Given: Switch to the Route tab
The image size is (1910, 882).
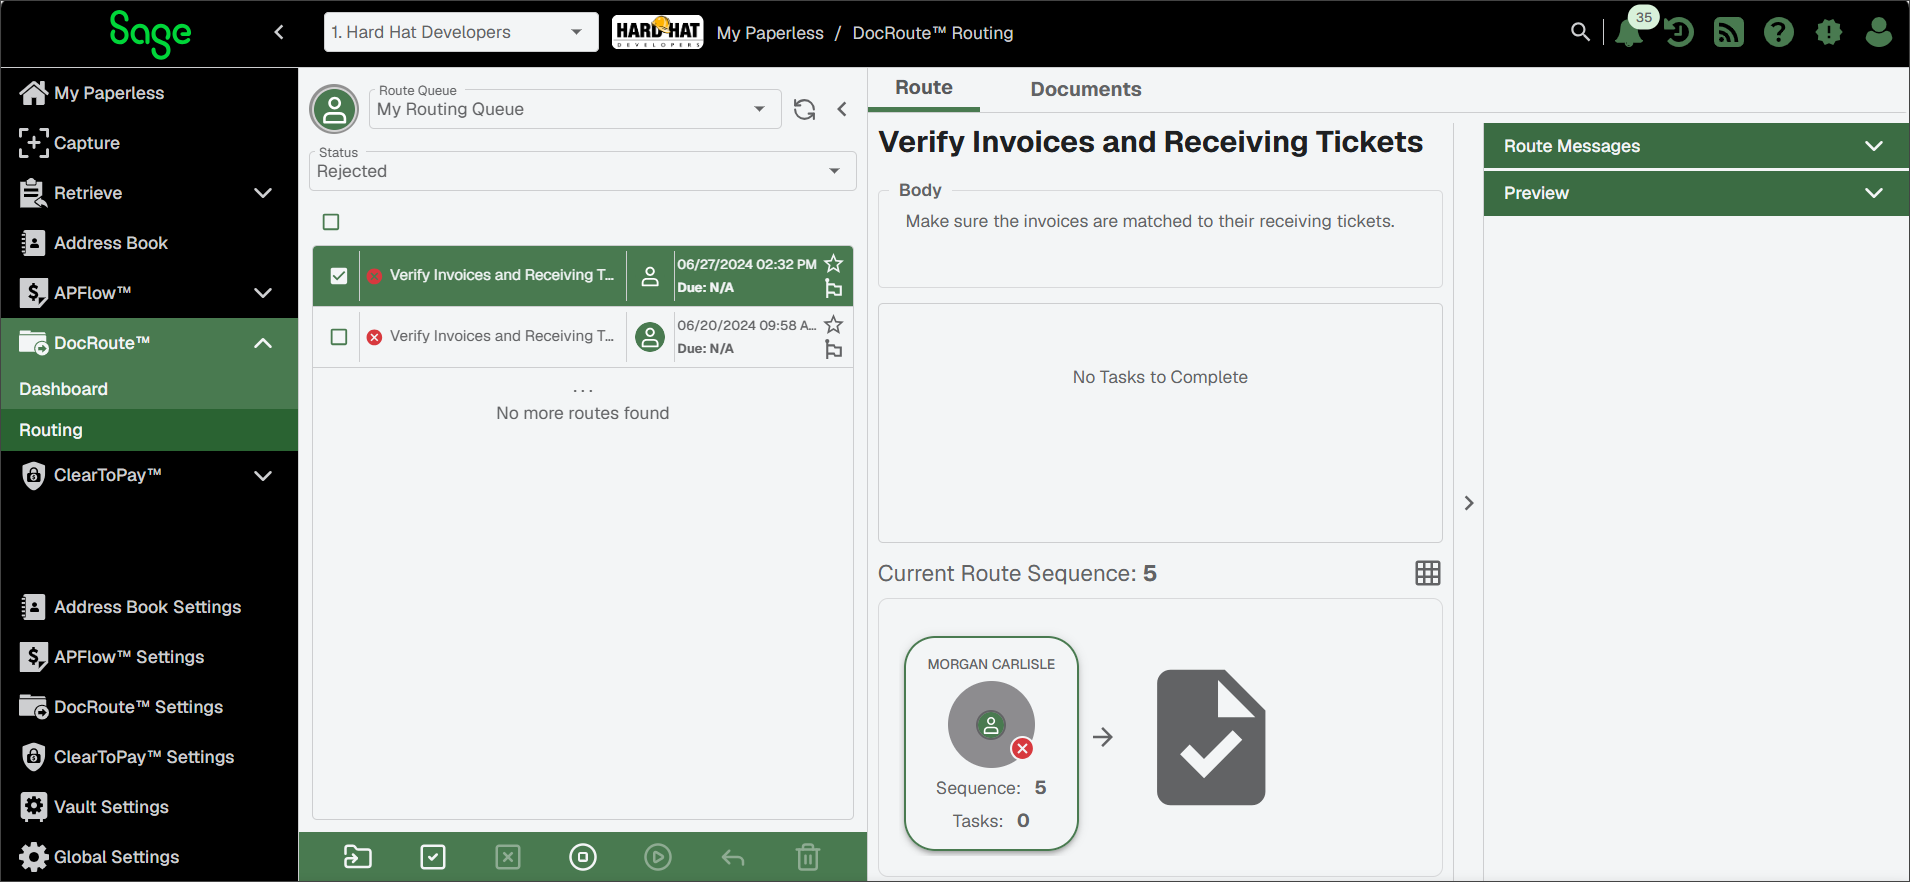Looking at the screenshot, I should 924,88.
